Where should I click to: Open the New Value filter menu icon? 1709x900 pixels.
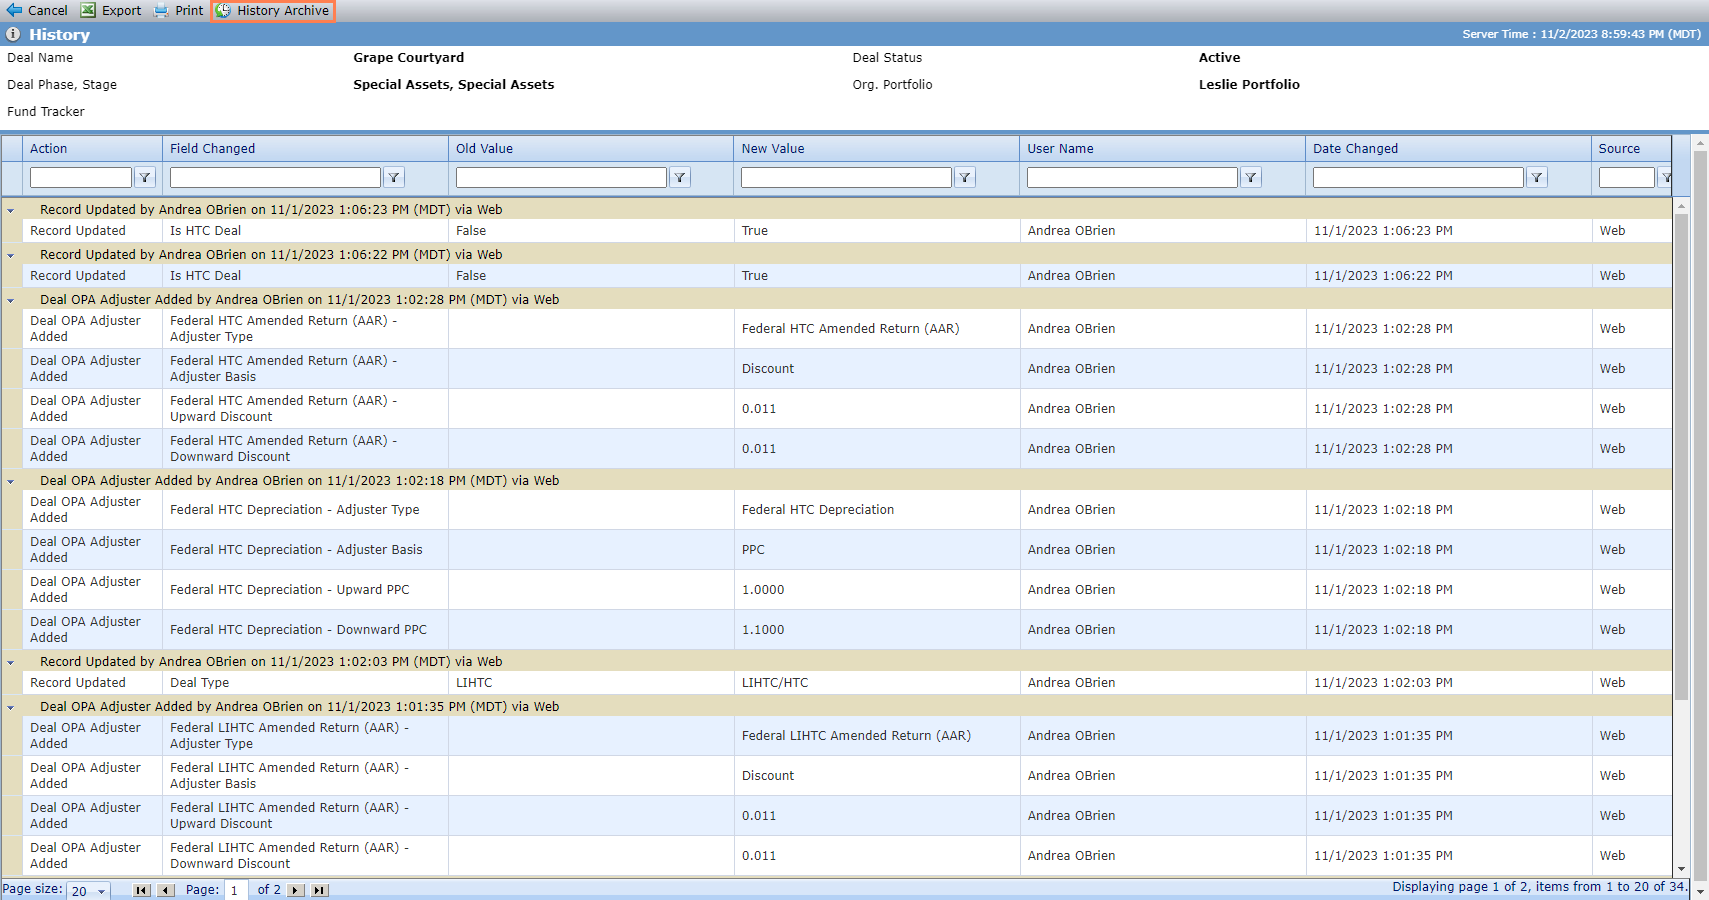coord(965,178)
